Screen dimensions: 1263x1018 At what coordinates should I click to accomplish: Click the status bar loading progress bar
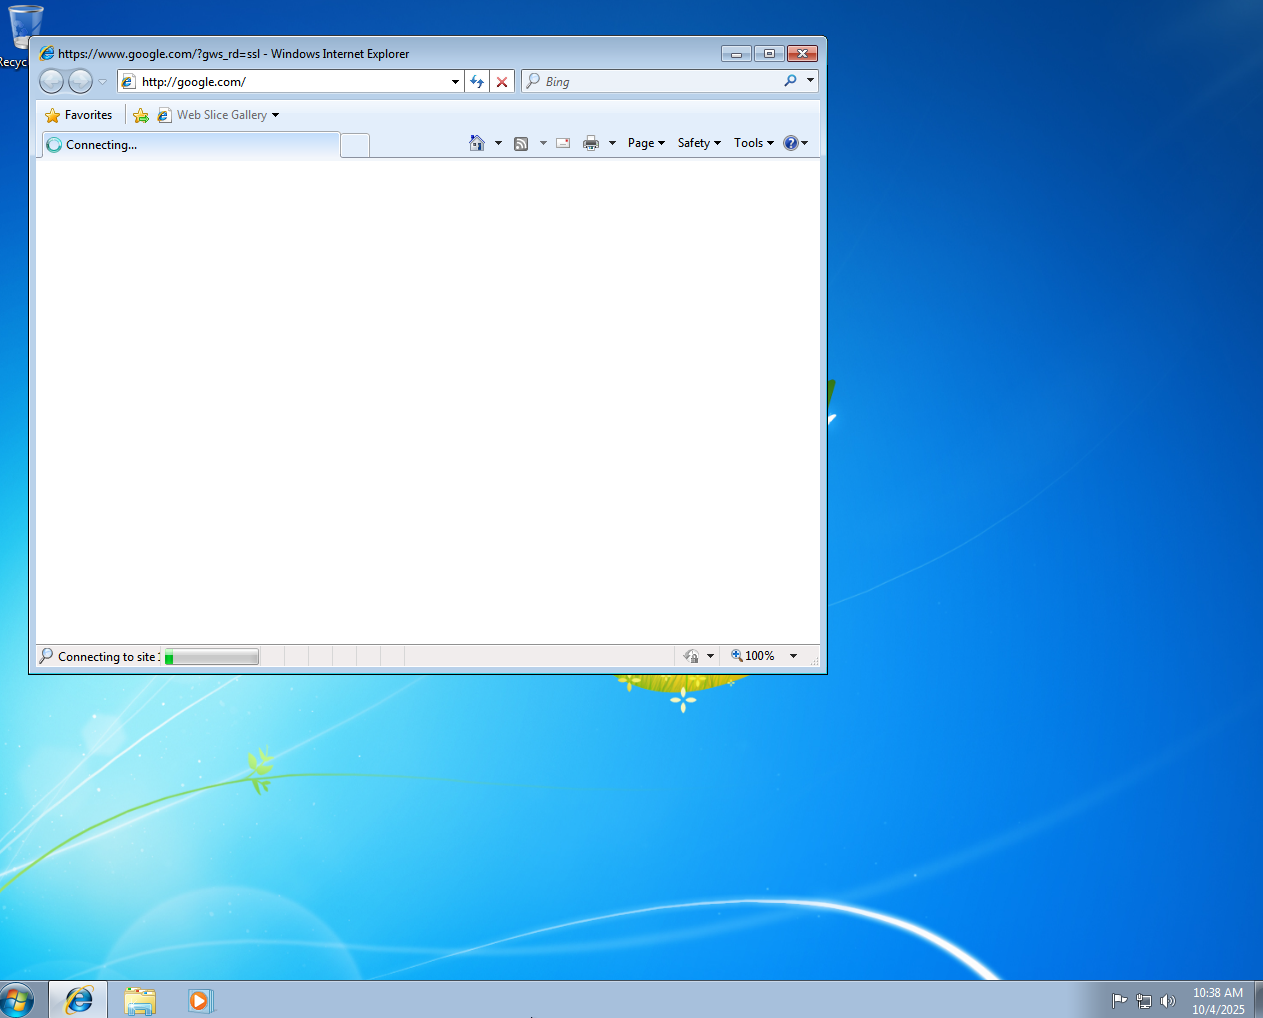[211, 657]
